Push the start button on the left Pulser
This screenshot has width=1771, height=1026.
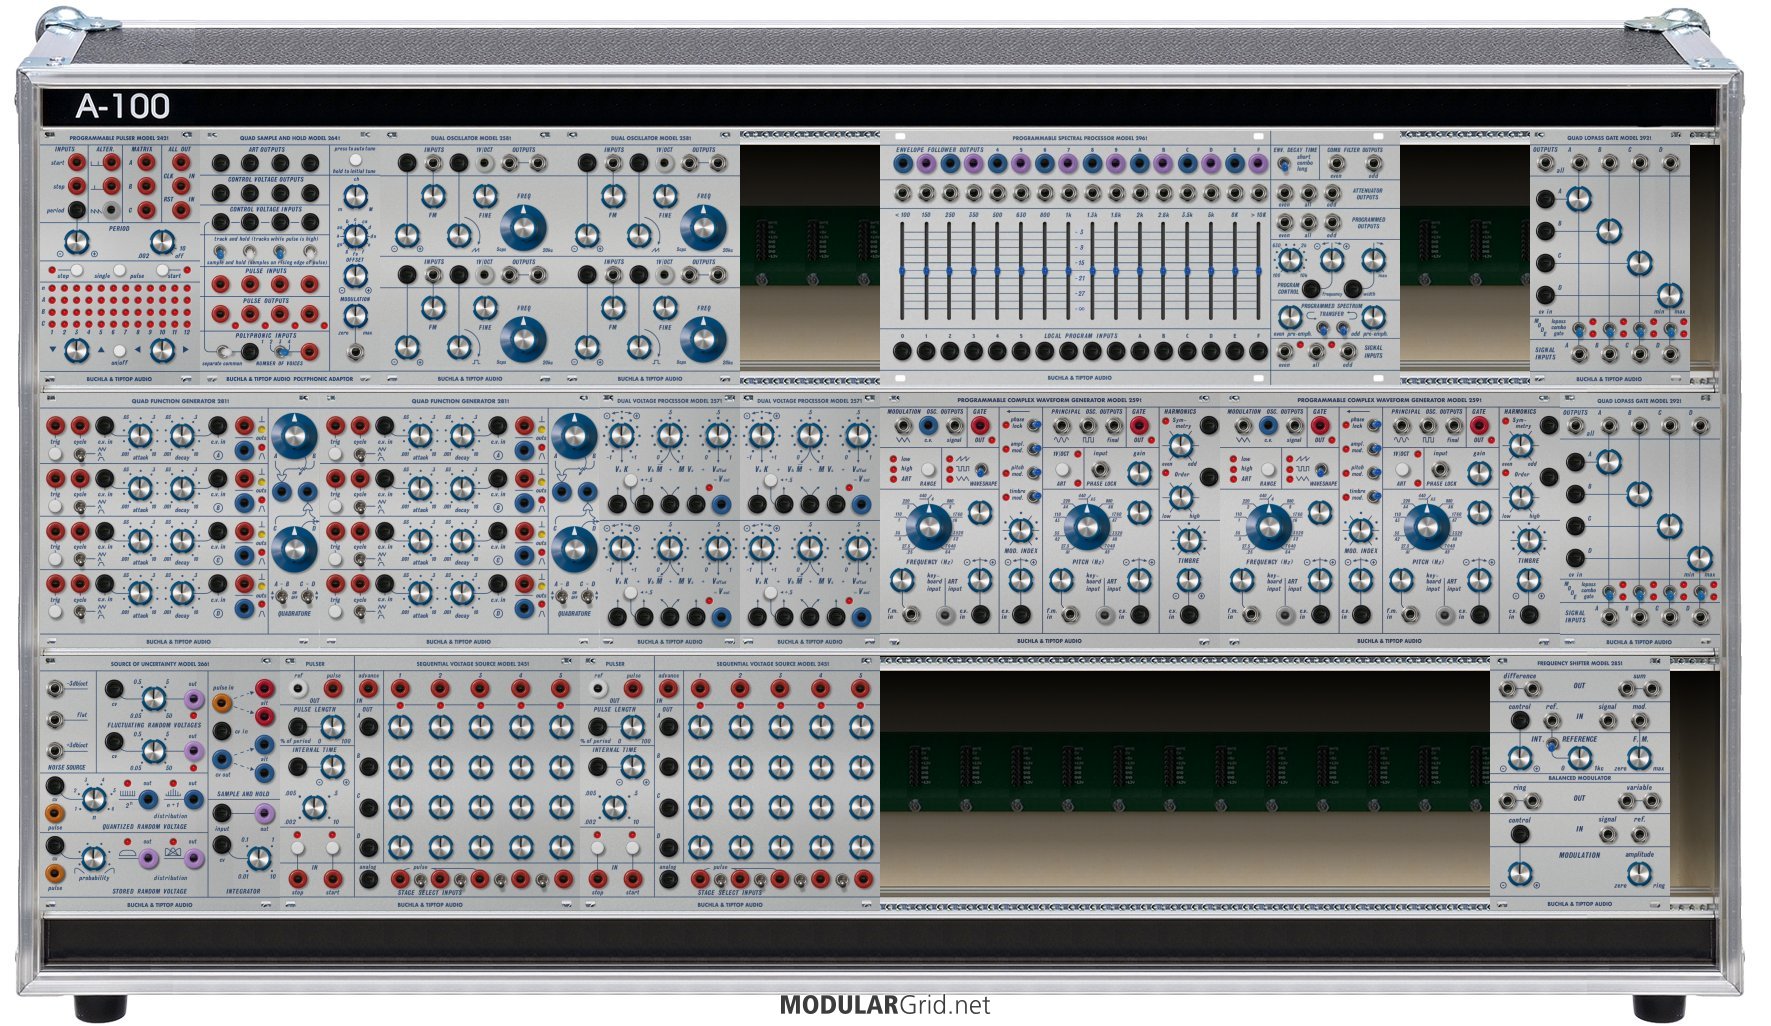(x=333, y=848)
